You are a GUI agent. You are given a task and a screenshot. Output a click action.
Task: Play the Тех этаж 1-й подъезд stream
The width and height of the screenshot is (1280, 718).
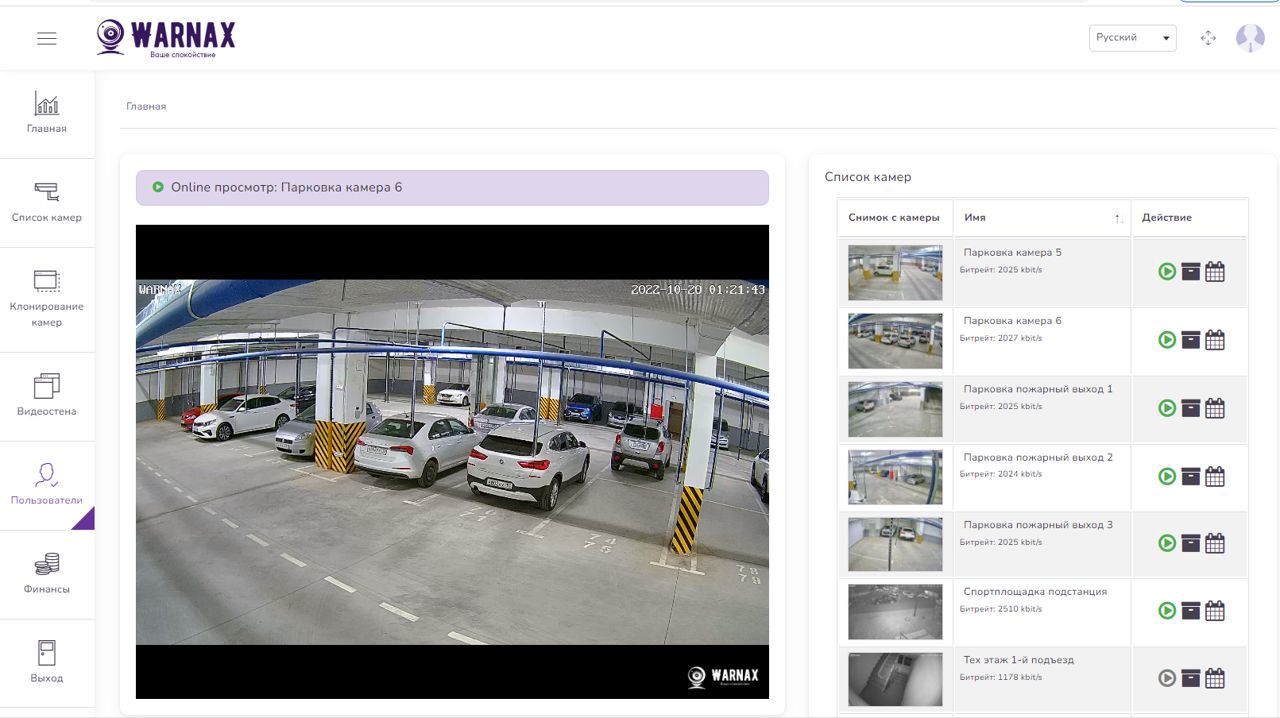click(1167, 679)
